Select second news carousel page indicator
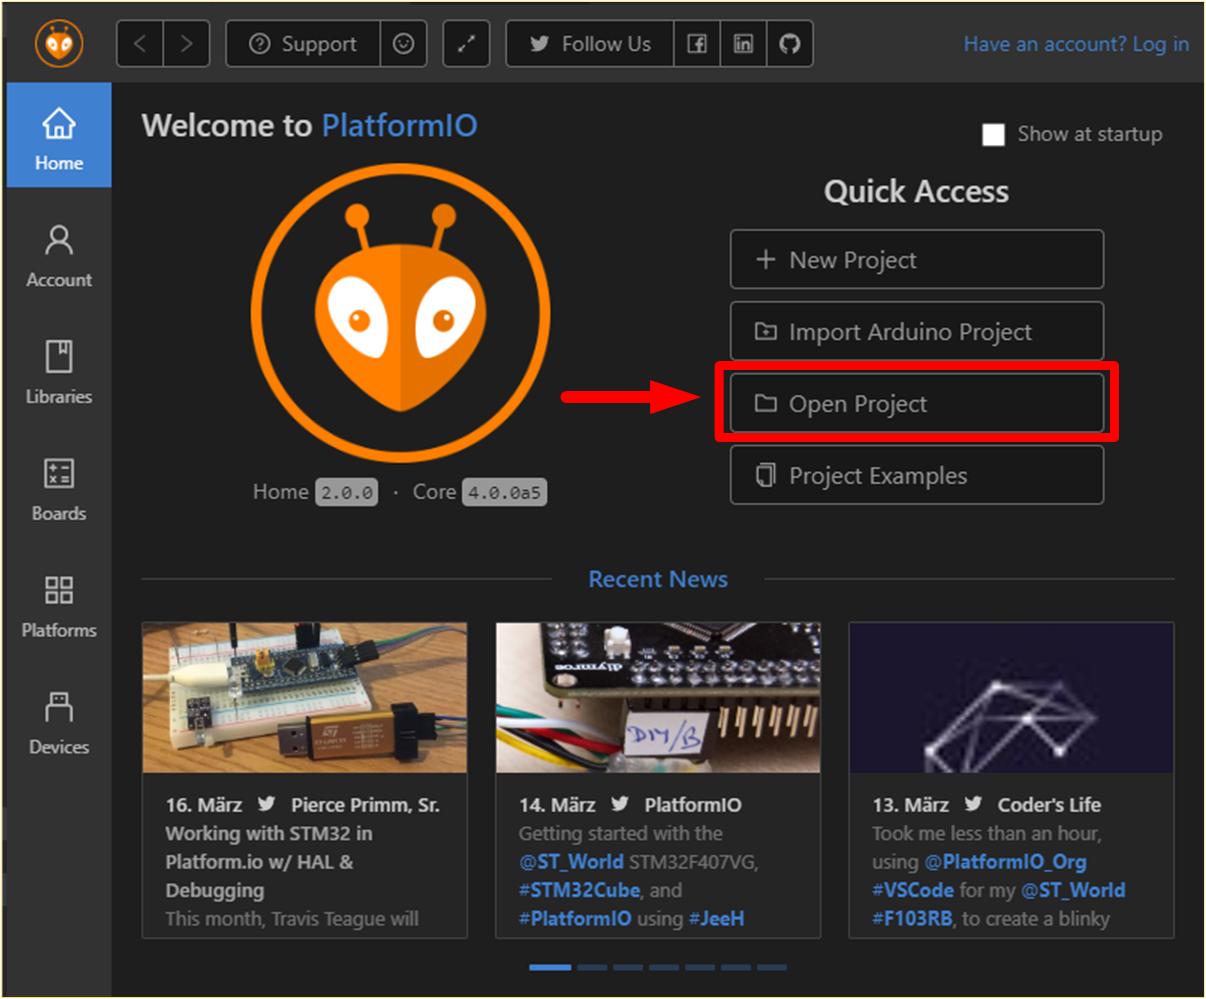 coord(592,967)
